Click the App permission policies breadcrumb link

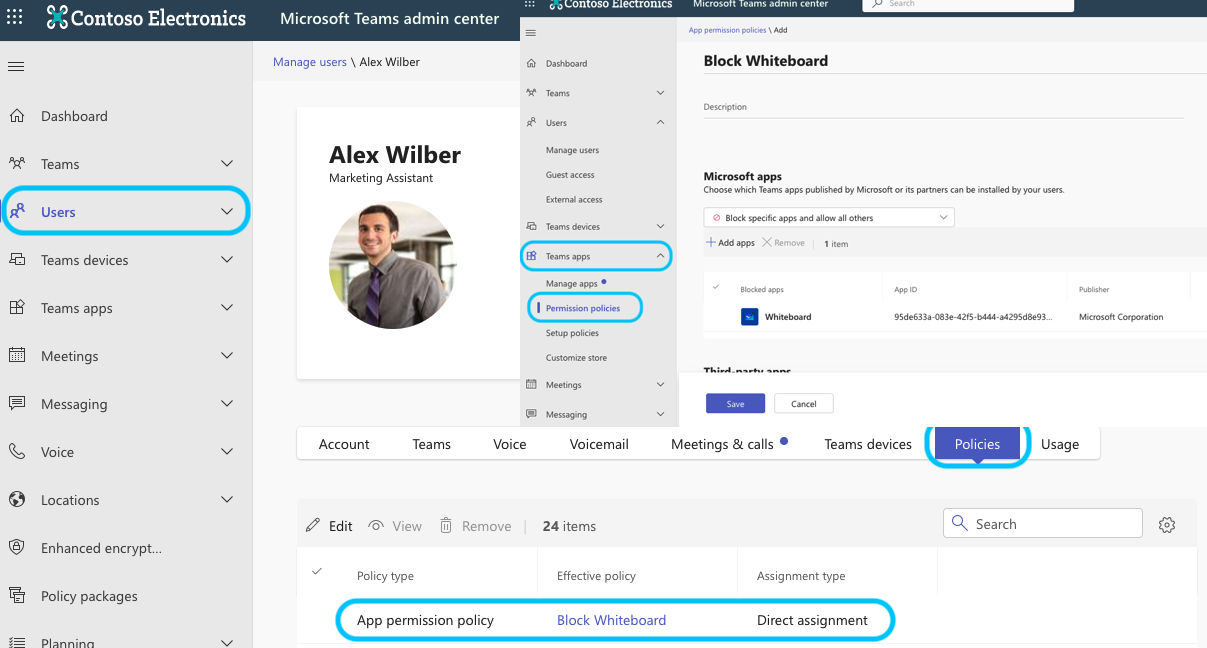point(727,30)
